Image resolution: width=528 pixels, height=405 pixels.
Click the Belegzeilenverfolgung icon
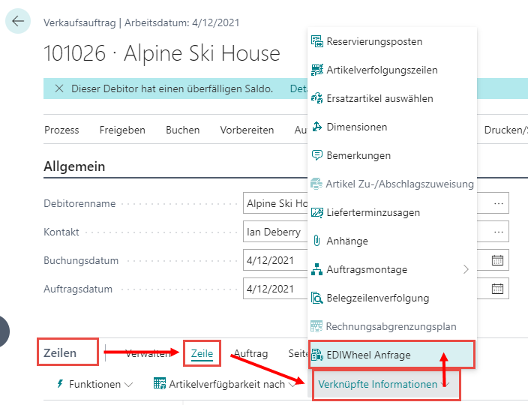pos(317,298)
